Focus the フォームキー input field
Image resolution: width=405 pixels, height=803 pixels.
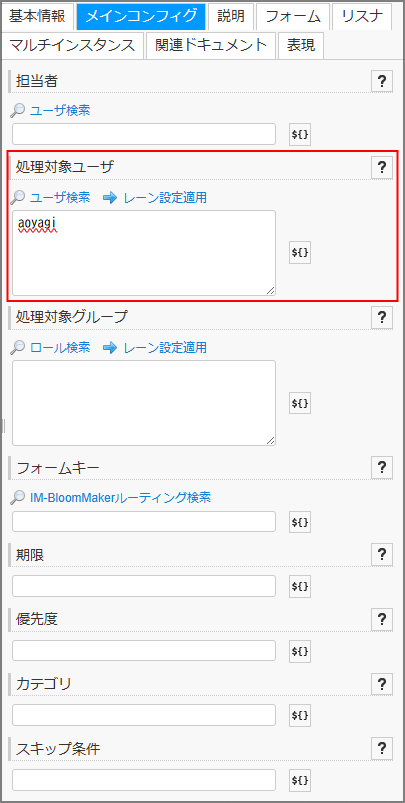point(144,522)
